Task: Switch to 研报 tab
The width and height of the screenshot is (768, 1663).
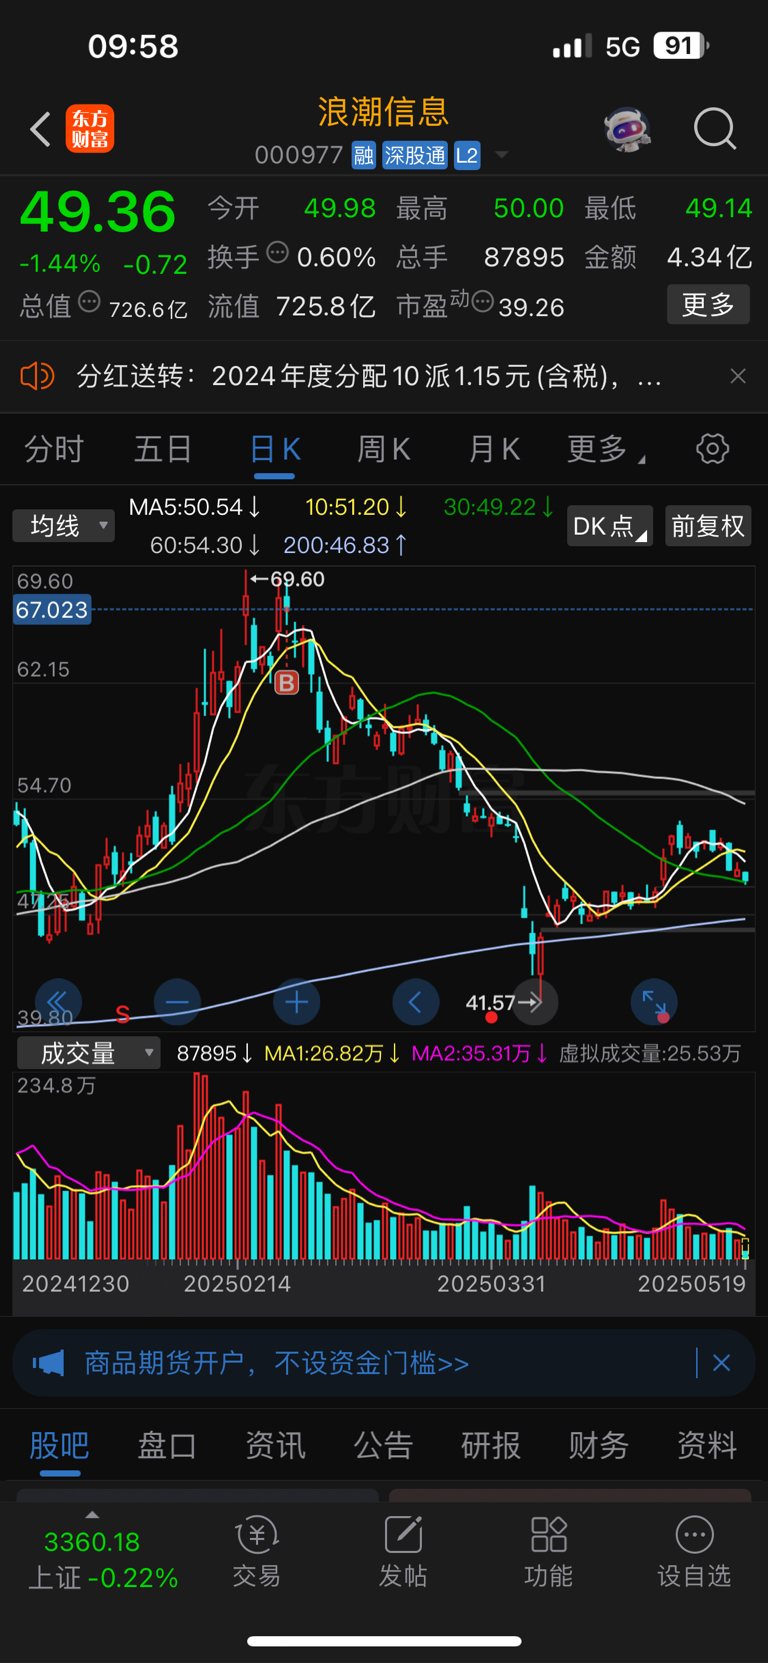Action: [x=491, y=1445]
